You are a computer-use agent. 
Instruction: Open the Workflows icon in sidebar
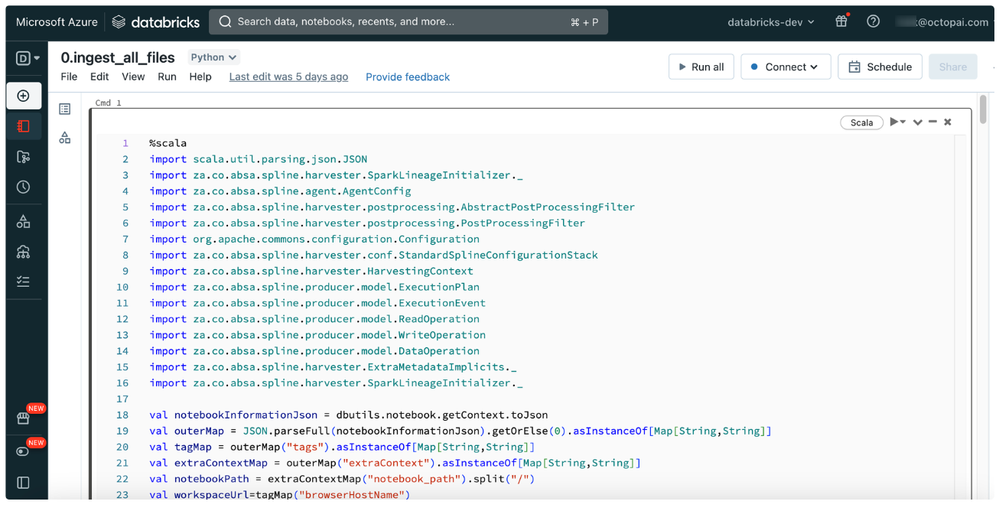(23, 283)
